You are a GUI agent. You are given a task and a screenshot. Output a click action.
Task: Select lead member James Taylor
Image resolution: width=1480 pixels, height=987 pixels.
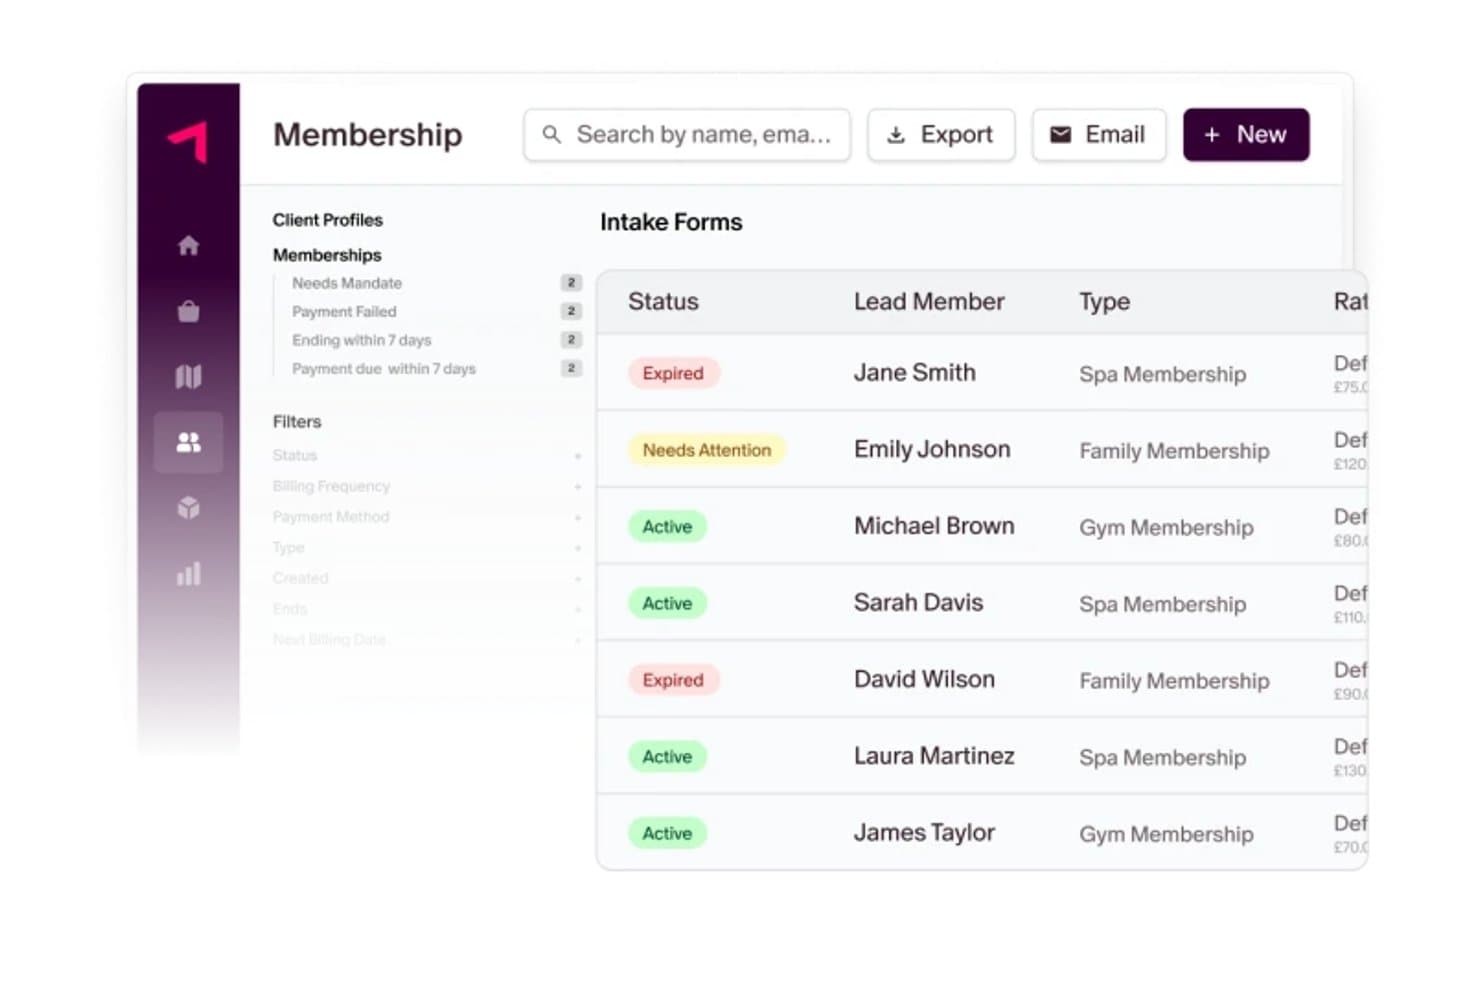pos(924,833)
